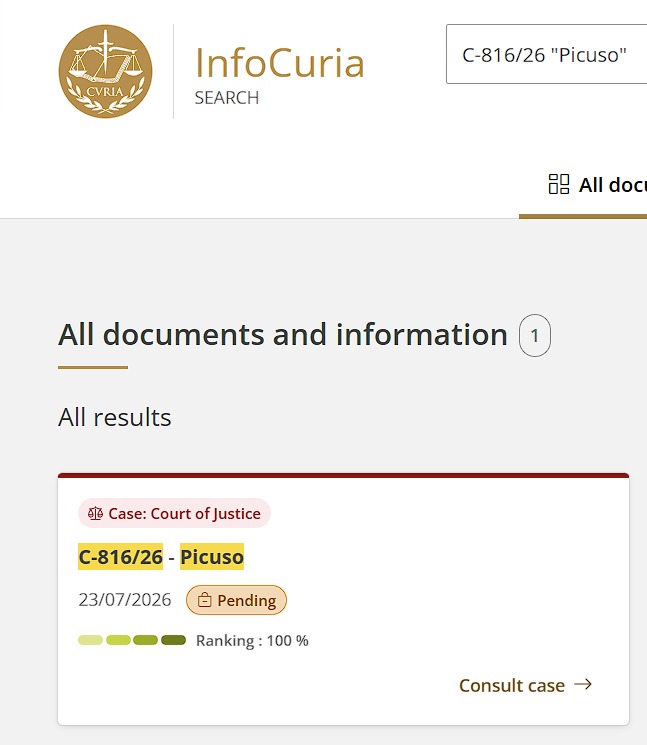Image resolution: width=647 pixels, height=745 pixels.
Task: Click the All documents and information heading
Action: pyautogui.click(x=283, y=334)
